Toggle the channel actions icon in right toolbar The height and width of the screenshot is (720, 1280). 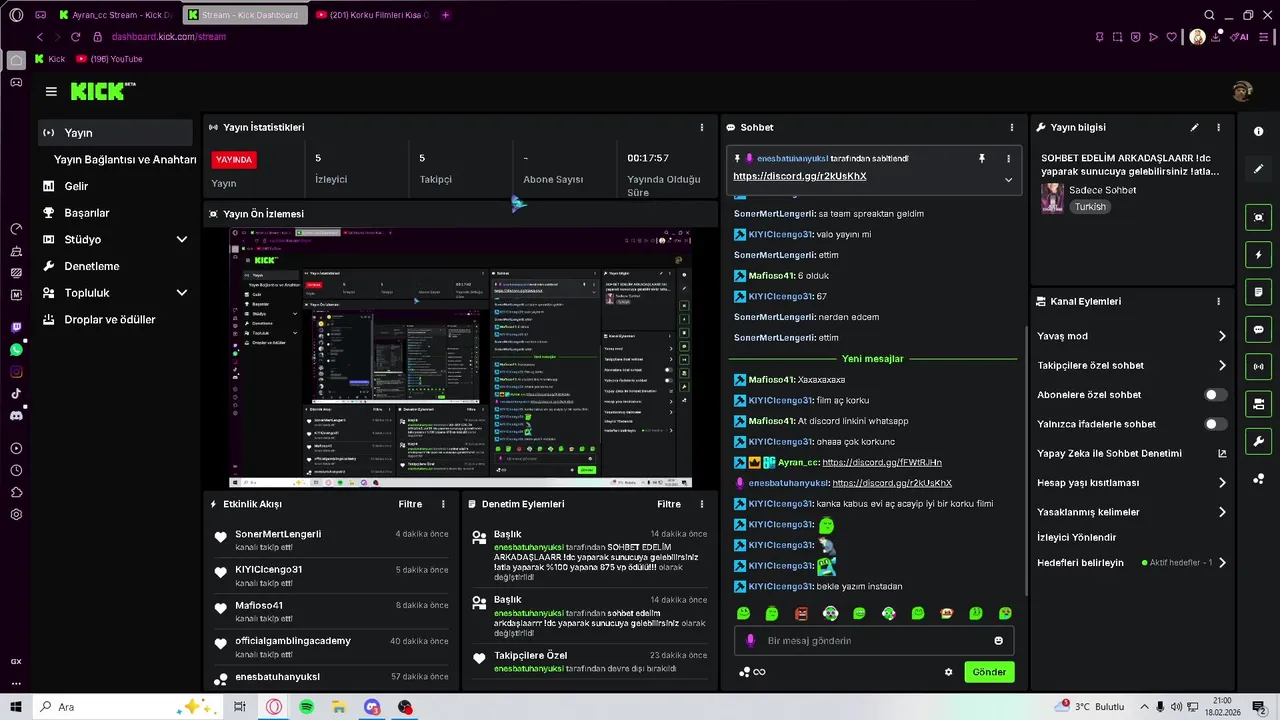point(1258,404)
